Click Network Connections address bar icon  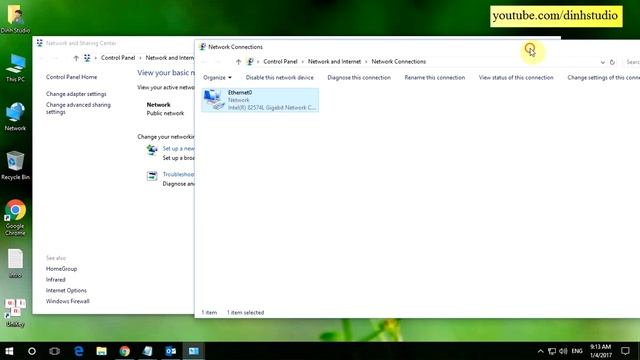coord(250,62)
